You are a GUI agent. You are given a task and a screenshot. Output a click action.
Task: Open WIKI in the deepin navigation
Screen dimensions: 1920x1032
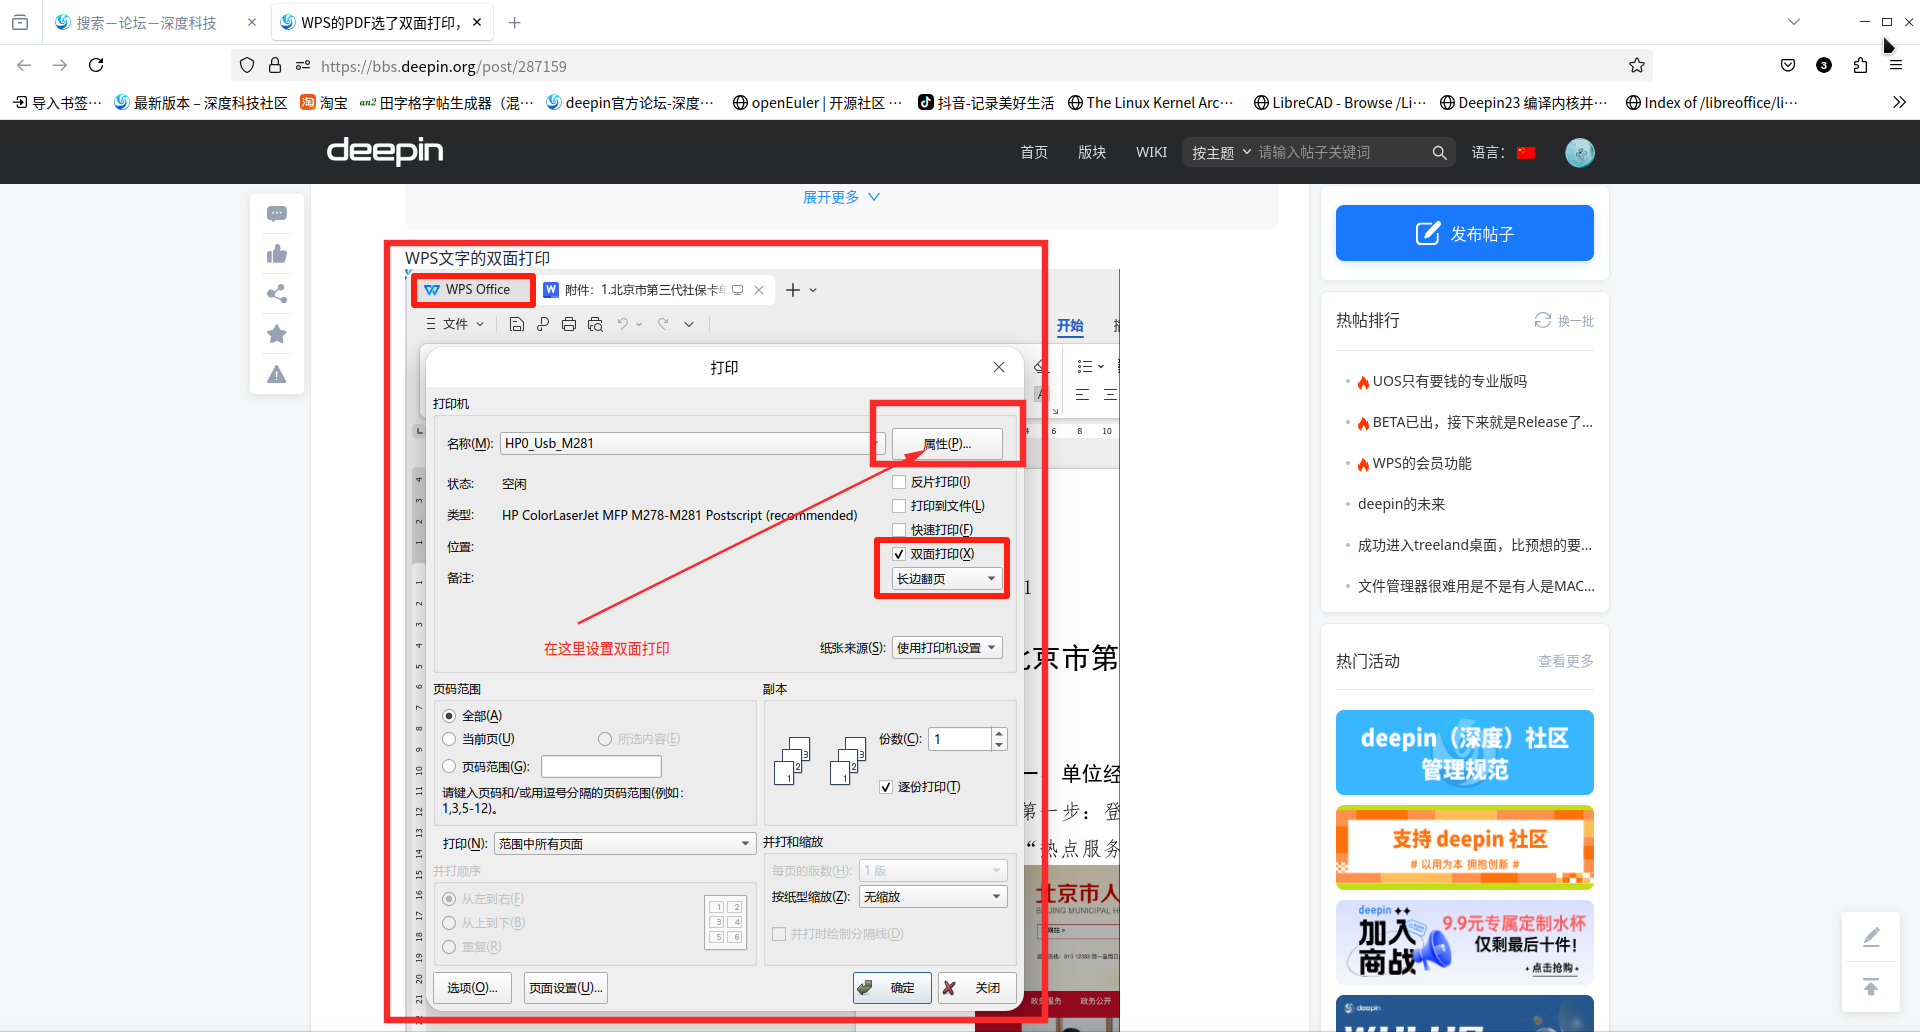1151,152
